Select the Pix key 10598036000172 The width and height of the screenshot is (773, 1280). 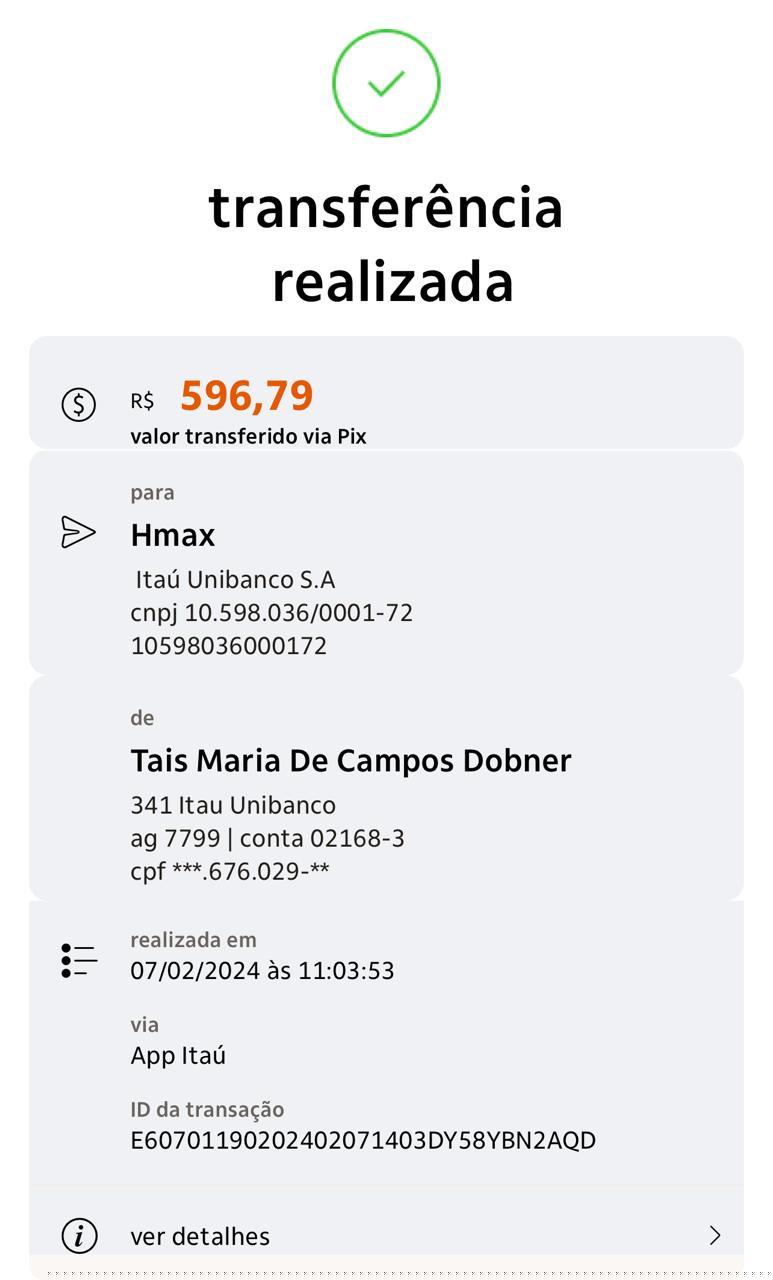[x=229, y=645]
